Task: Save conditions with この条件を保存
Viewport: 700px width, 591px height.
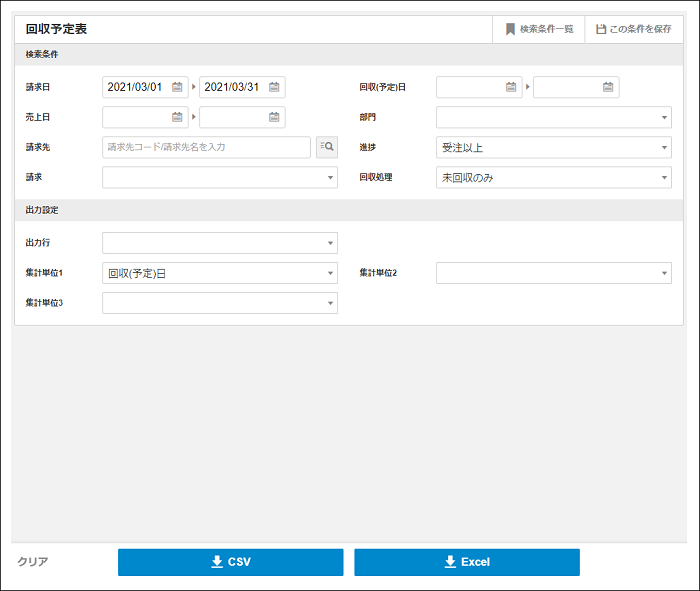Action: [x=633, y=29]
